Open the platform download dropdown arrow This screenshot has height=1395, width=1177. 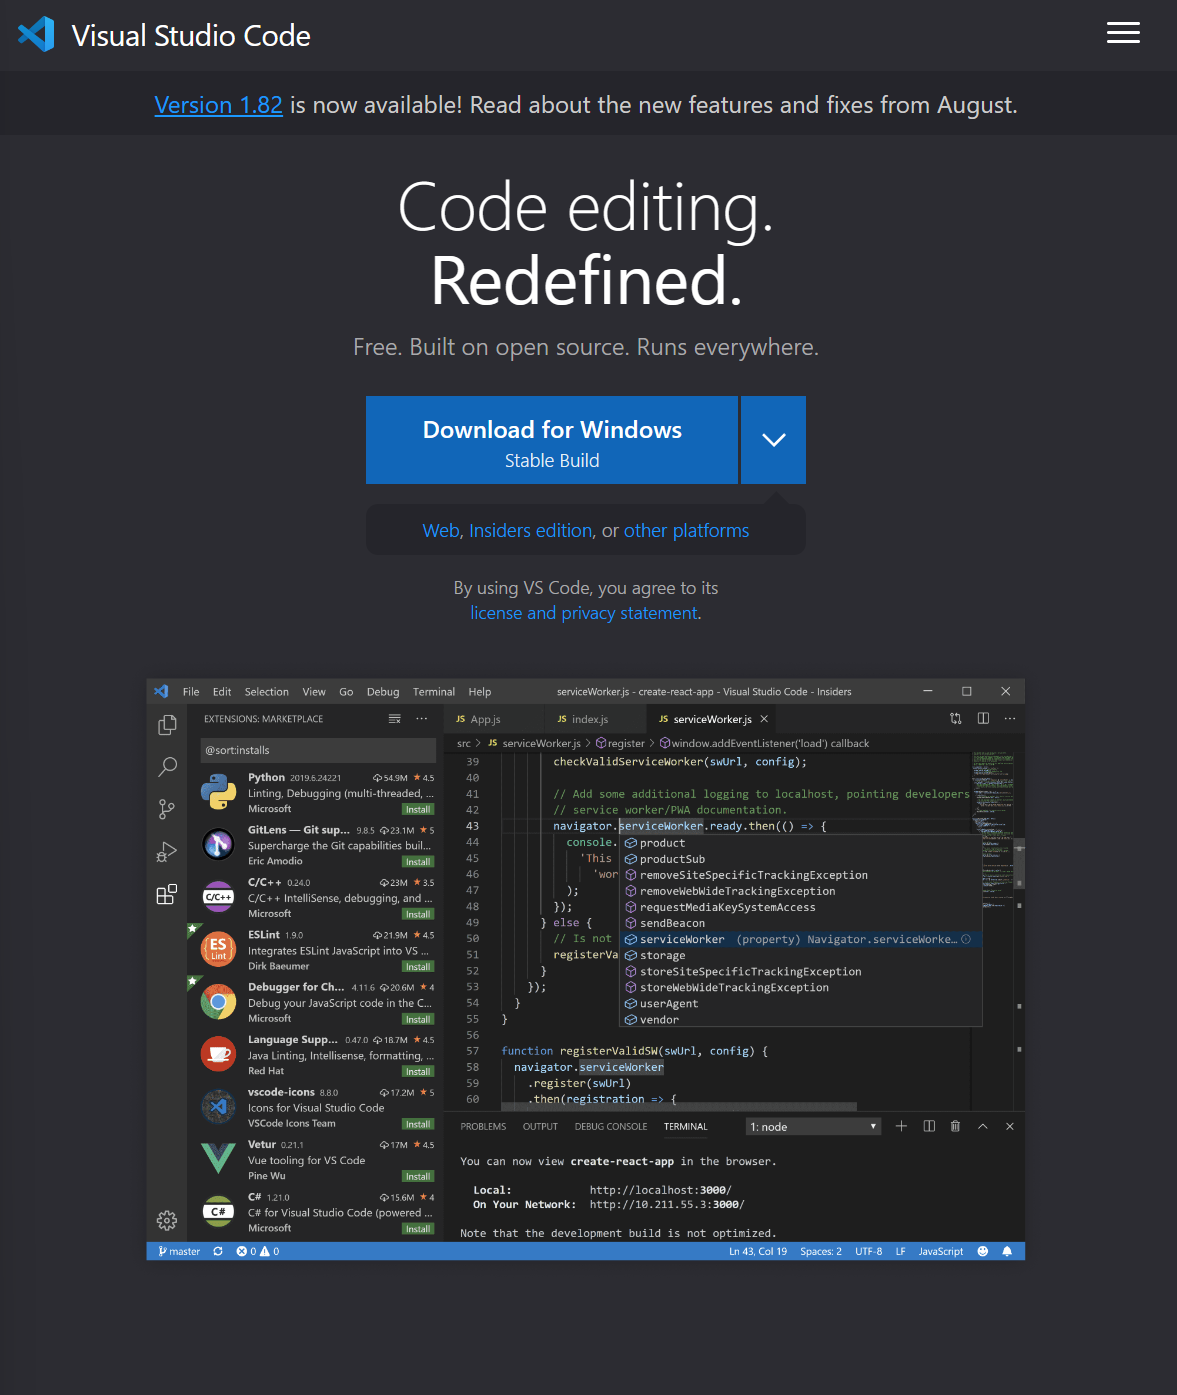pyautogui.click(x=772, y=440)
